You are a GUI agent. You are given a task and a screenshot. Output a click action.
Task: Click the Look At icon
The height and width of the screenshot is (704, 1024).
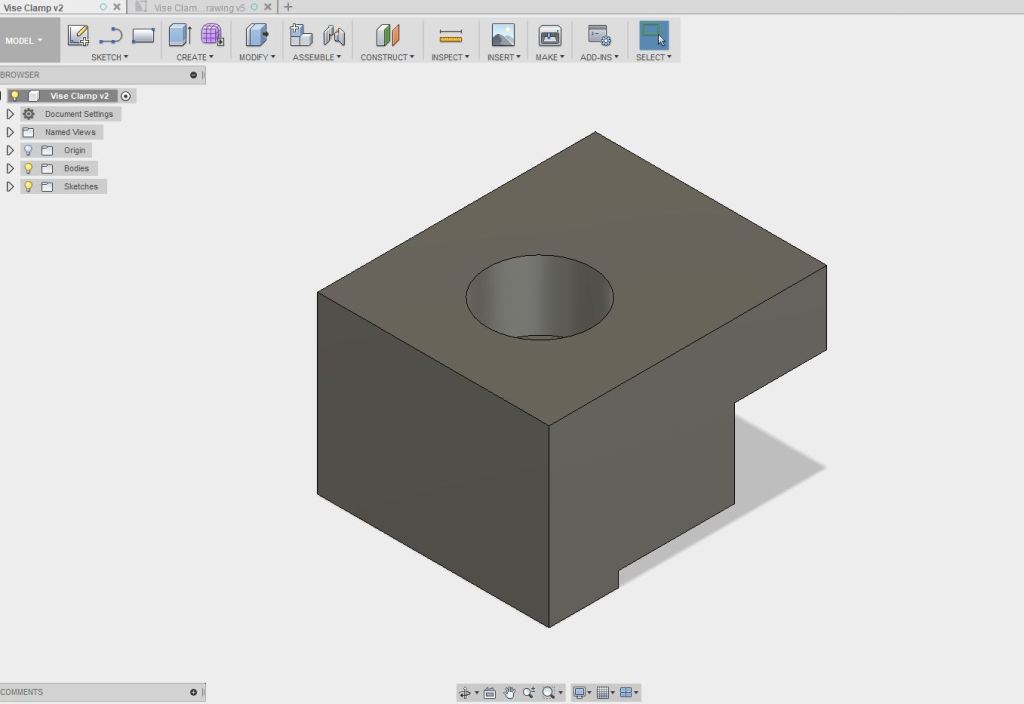coord(490,692)
